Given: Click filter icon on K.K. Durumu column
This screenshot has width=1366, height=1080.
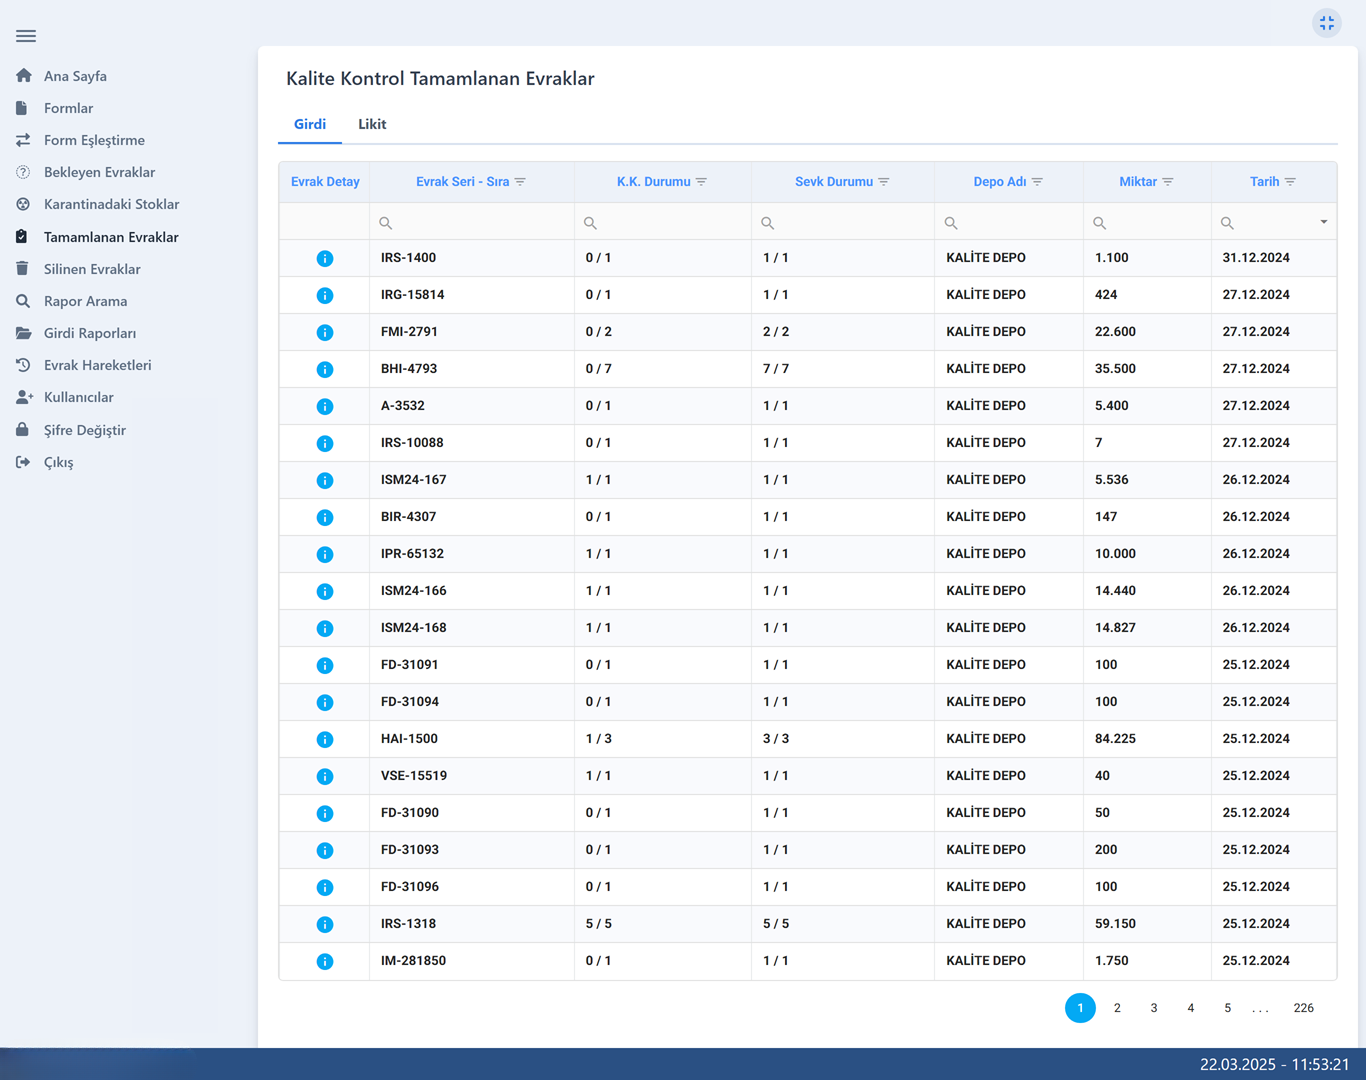Looking at the screenshot, I should (702, 182).
